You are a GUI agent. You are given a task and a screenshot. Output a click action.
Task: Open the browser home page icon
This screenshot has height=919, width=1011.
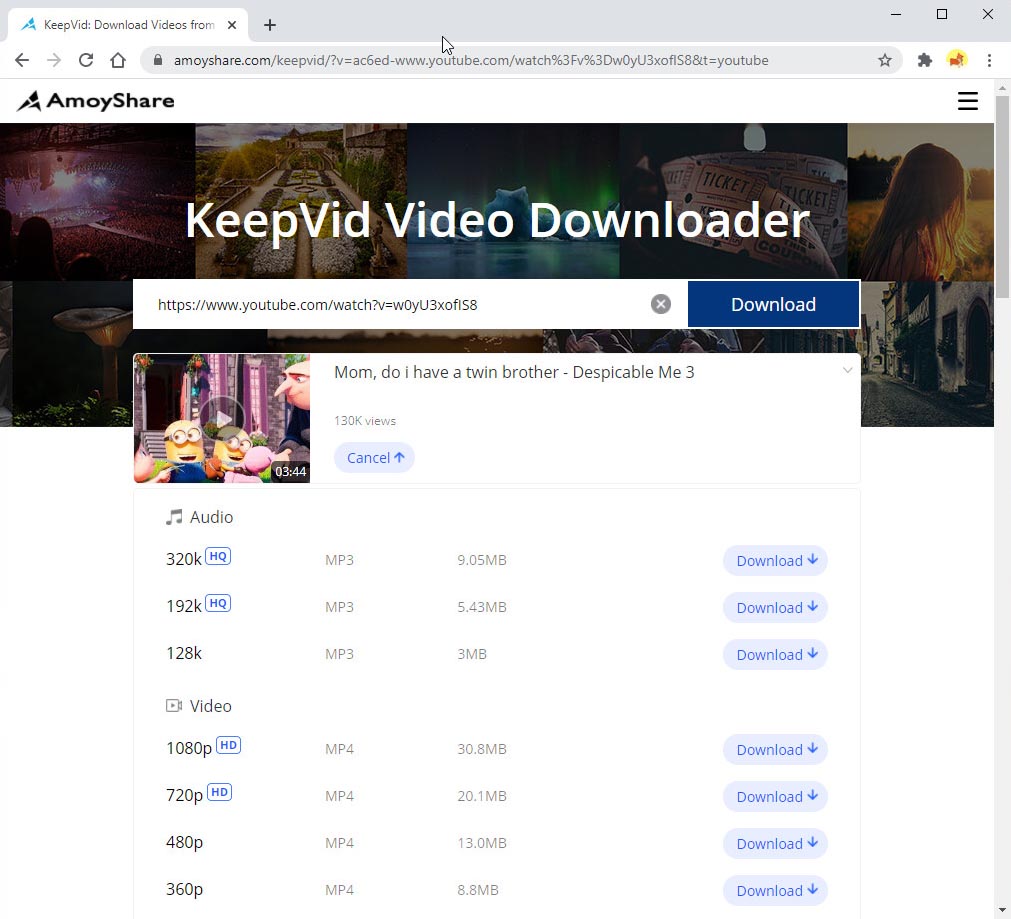118,60
